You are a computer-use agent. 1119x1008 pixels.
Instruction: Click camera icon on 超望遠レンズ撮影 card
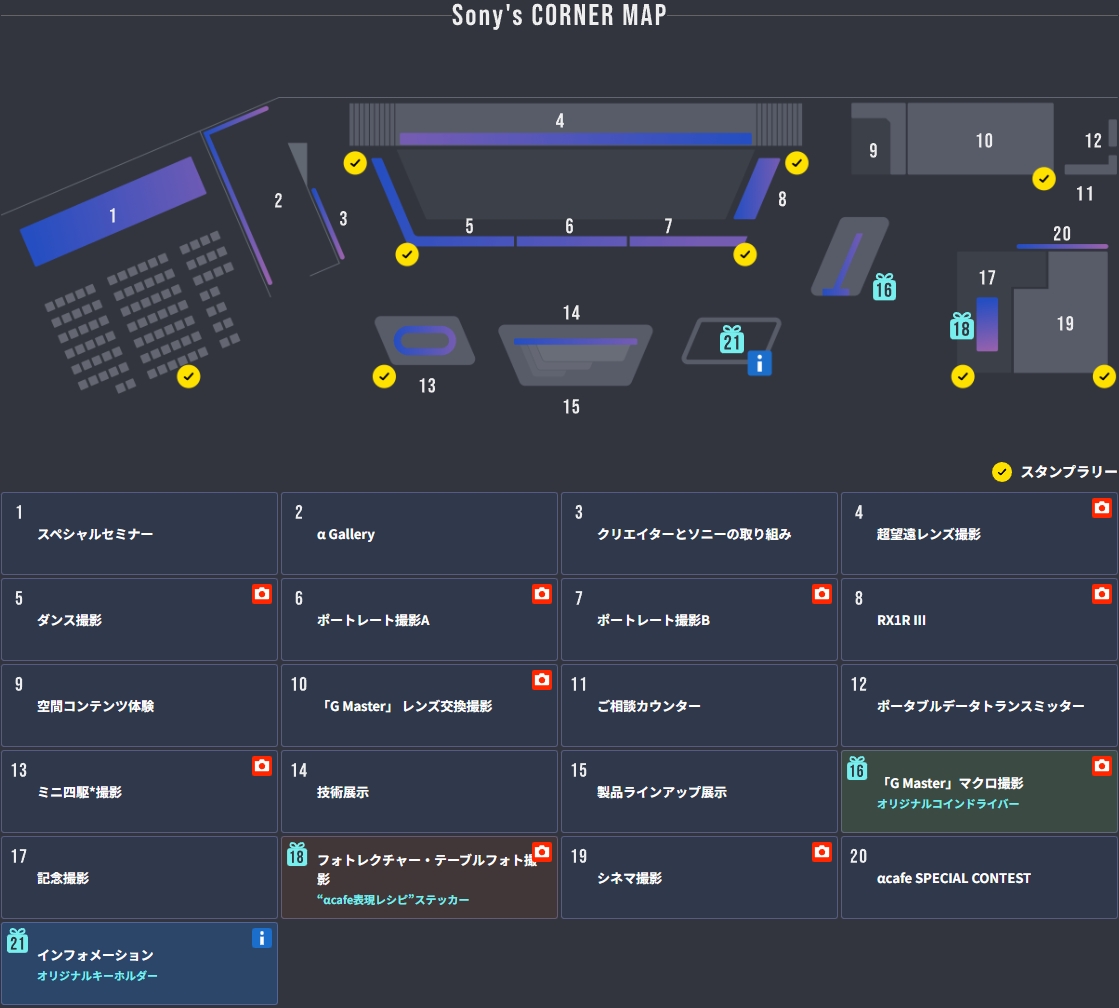[x=1101, y=508]
